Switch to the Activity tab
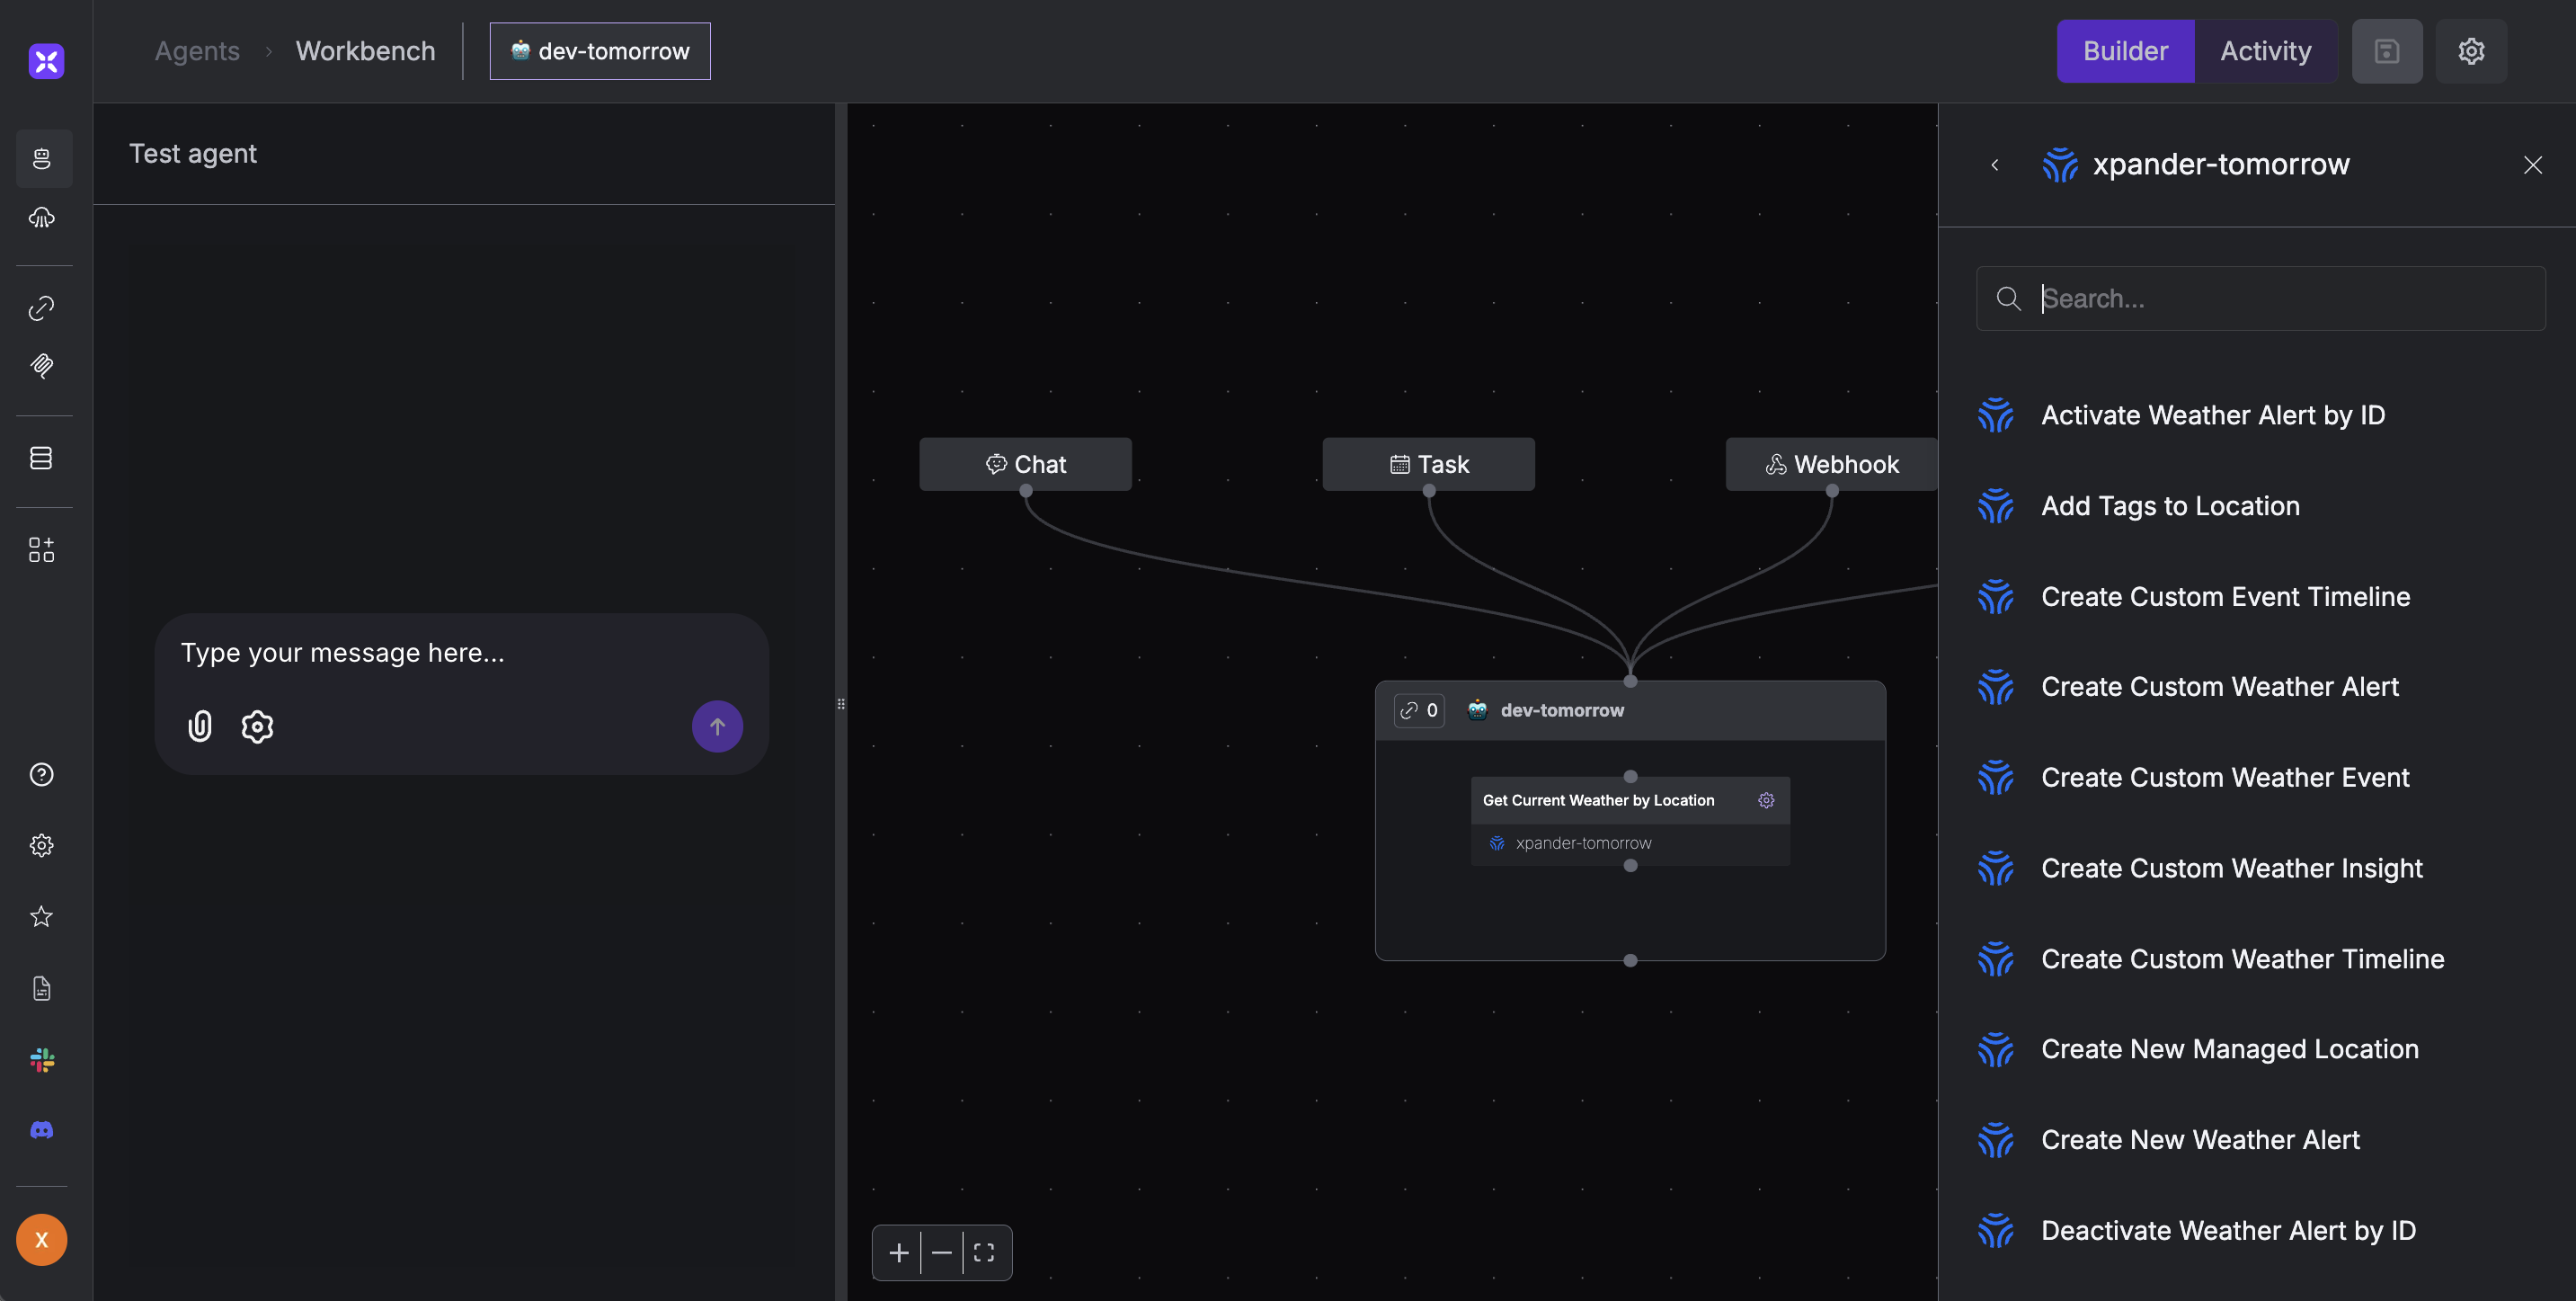Screen dimensions: 2576x1301 pyautogui.click(x=2265, y=51)
